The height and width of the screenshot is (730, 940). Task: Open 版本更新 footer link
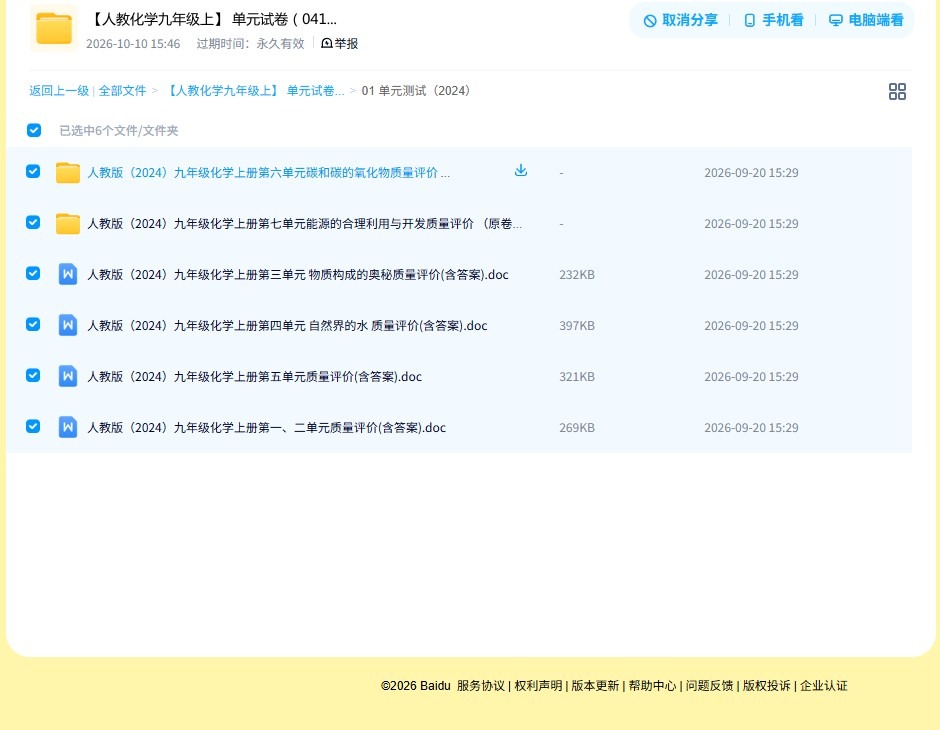(x=595, y=686)
